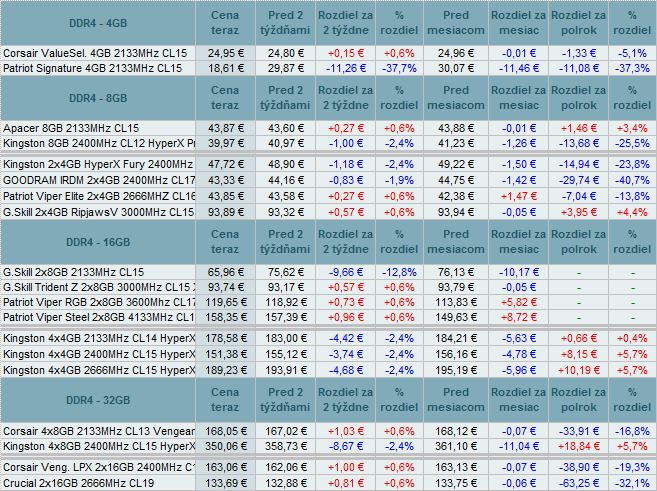Select the 183,00 € two-weeks-ago price
The image size is (657, 491).
click(x=285, y=338)
